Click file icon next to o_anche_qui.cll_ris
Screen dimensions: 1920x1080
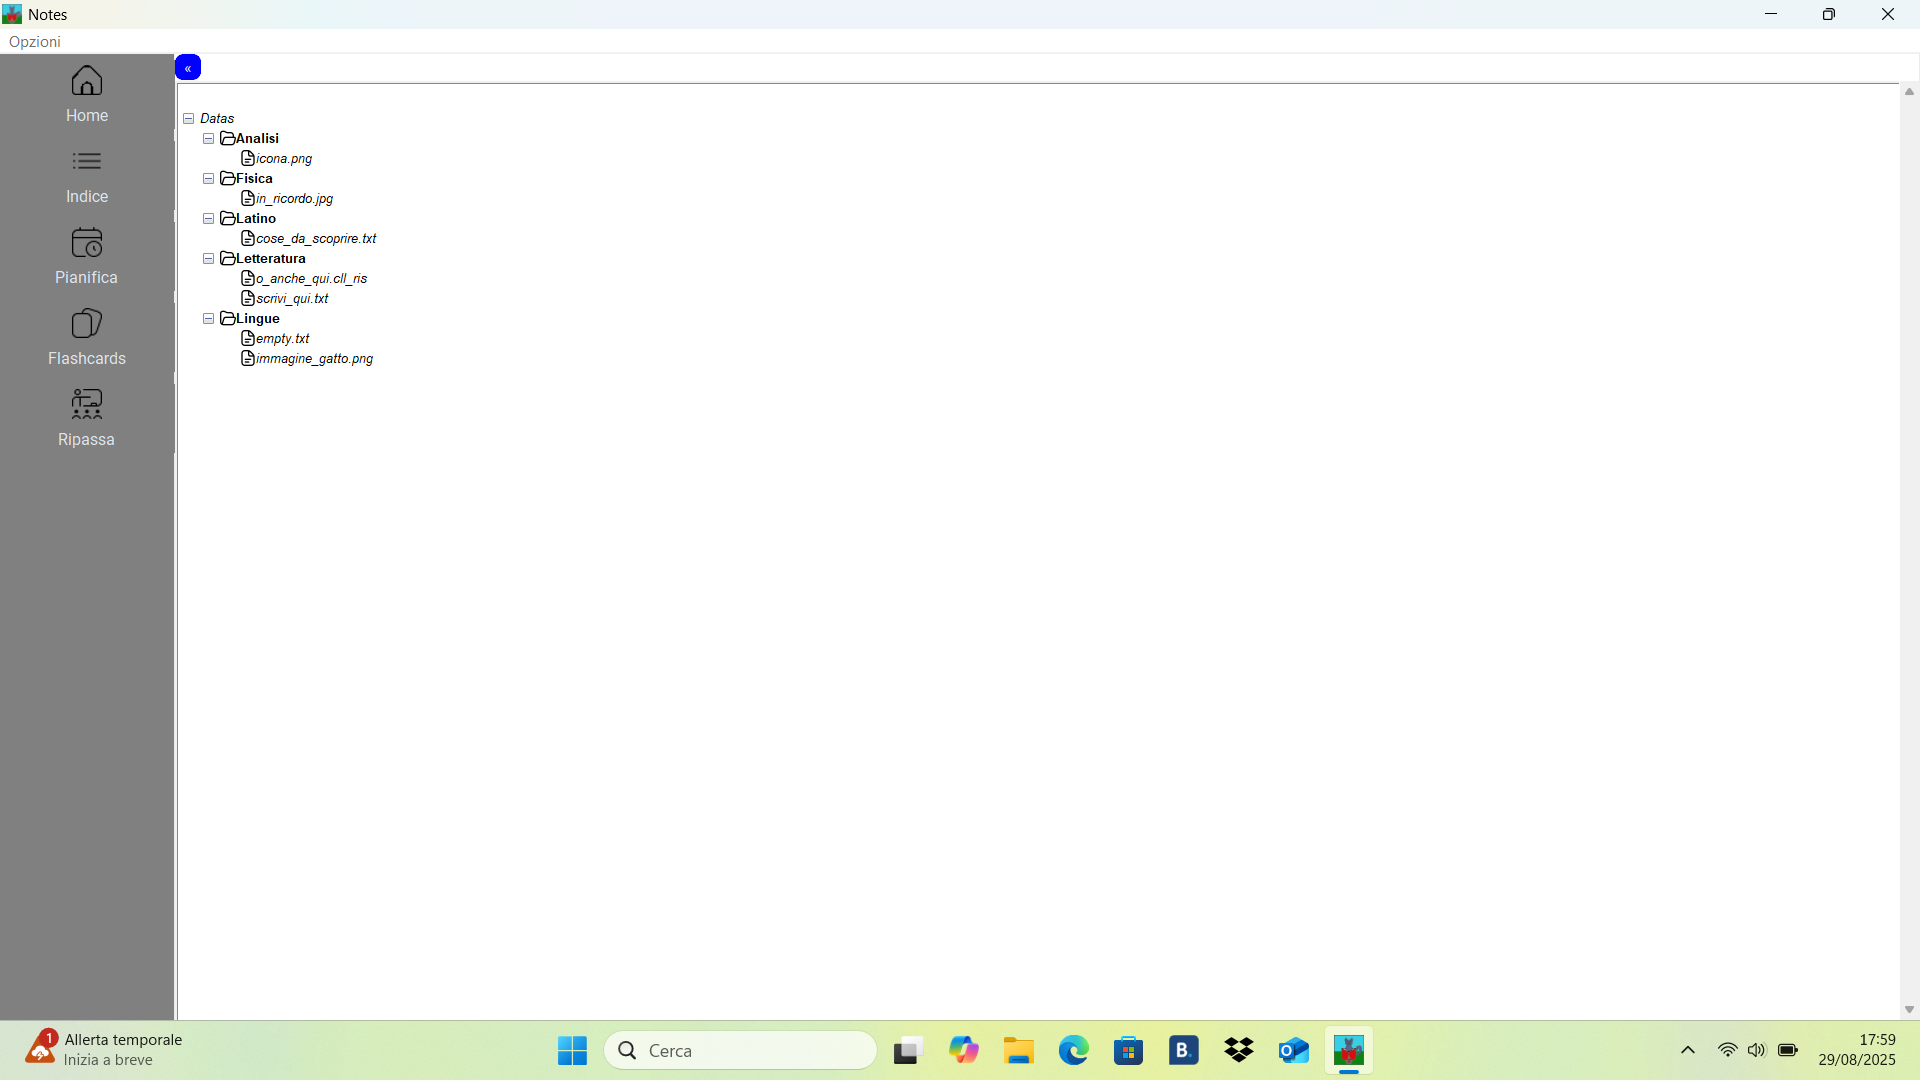coord(248,278)
